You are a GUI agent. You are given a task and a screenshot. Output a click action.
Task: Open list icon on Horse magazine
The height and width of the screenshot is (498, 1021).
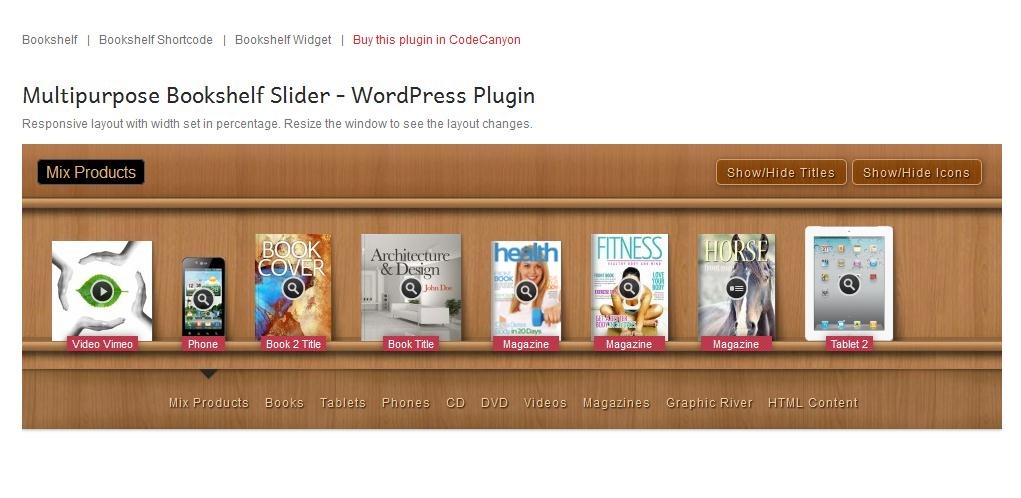tap(736, 288)
